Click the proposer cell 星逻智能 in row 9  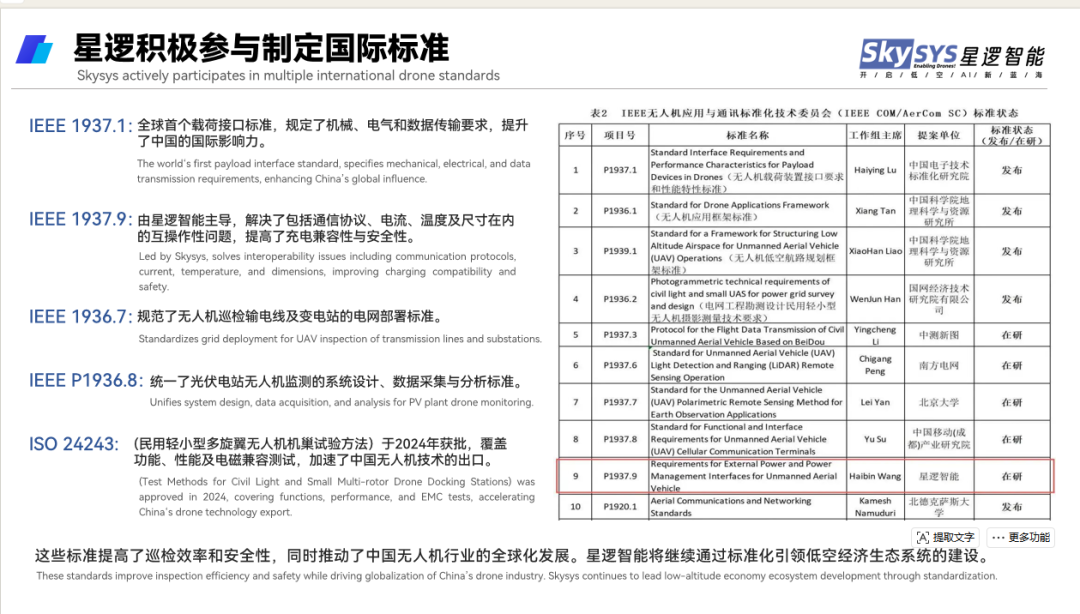click(938, 476)
